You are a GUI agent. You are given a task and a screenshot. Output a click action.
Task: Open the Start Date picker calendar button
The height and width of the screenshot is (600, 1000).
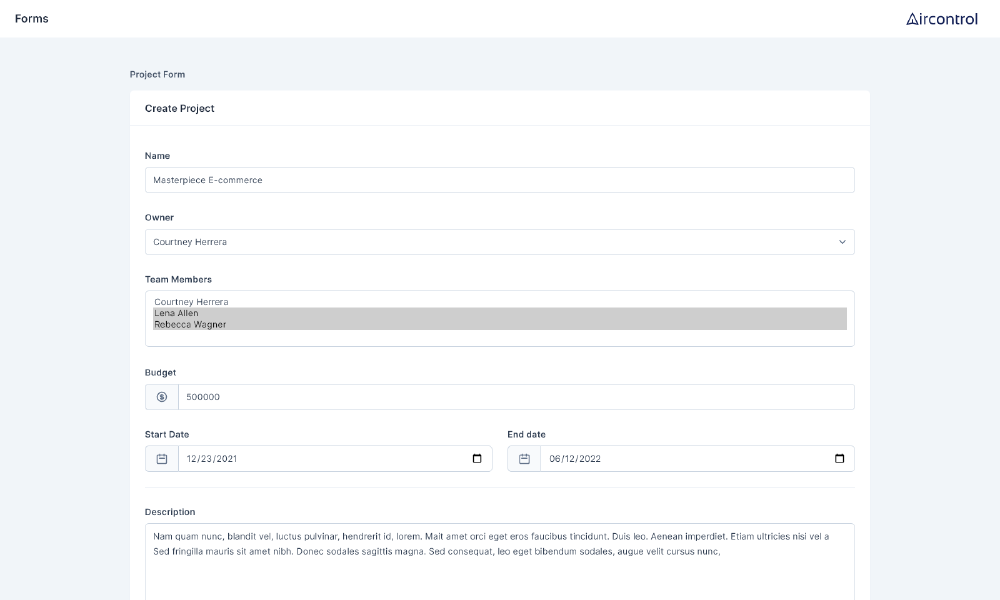click(477, 459)
